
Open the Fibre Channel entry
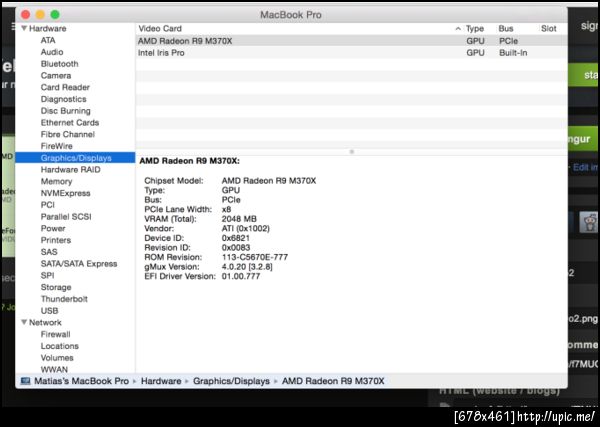tap(67, 134)
